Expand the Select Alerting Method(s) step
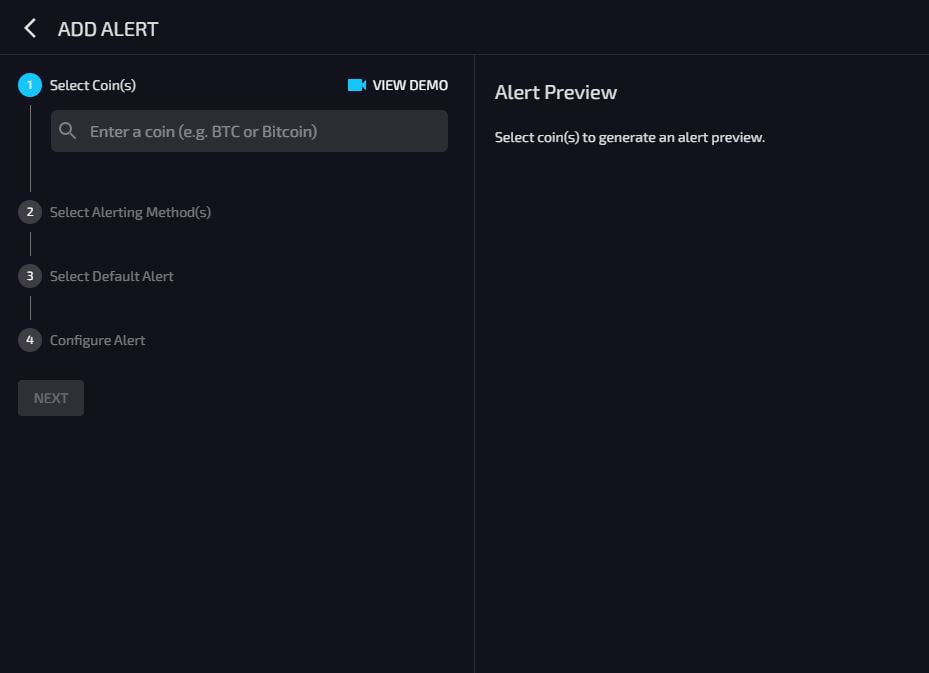 click(x=130, y=212)
